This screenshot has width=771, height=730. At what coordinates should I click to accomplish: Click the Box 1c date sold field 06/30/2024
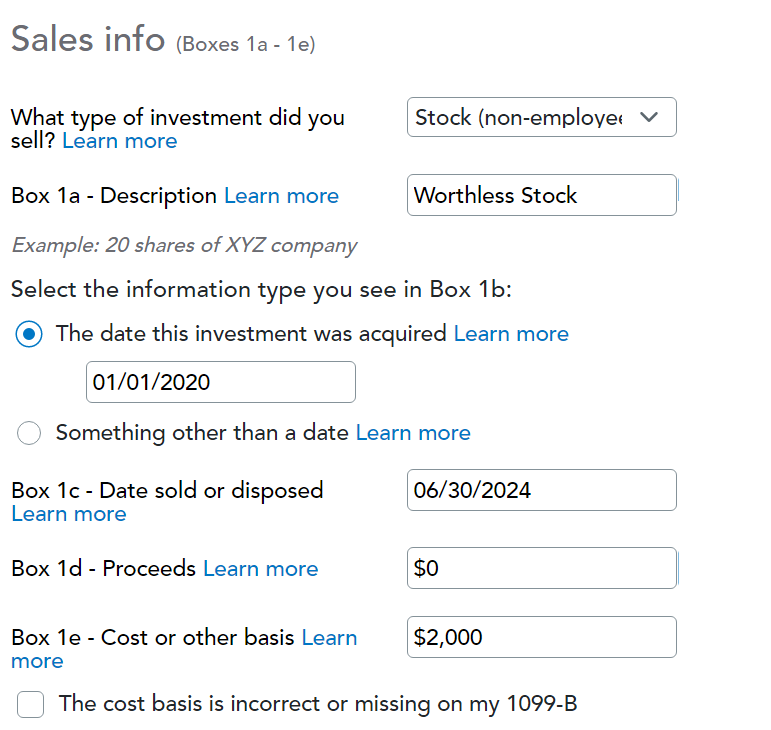(x=541, y=490)
